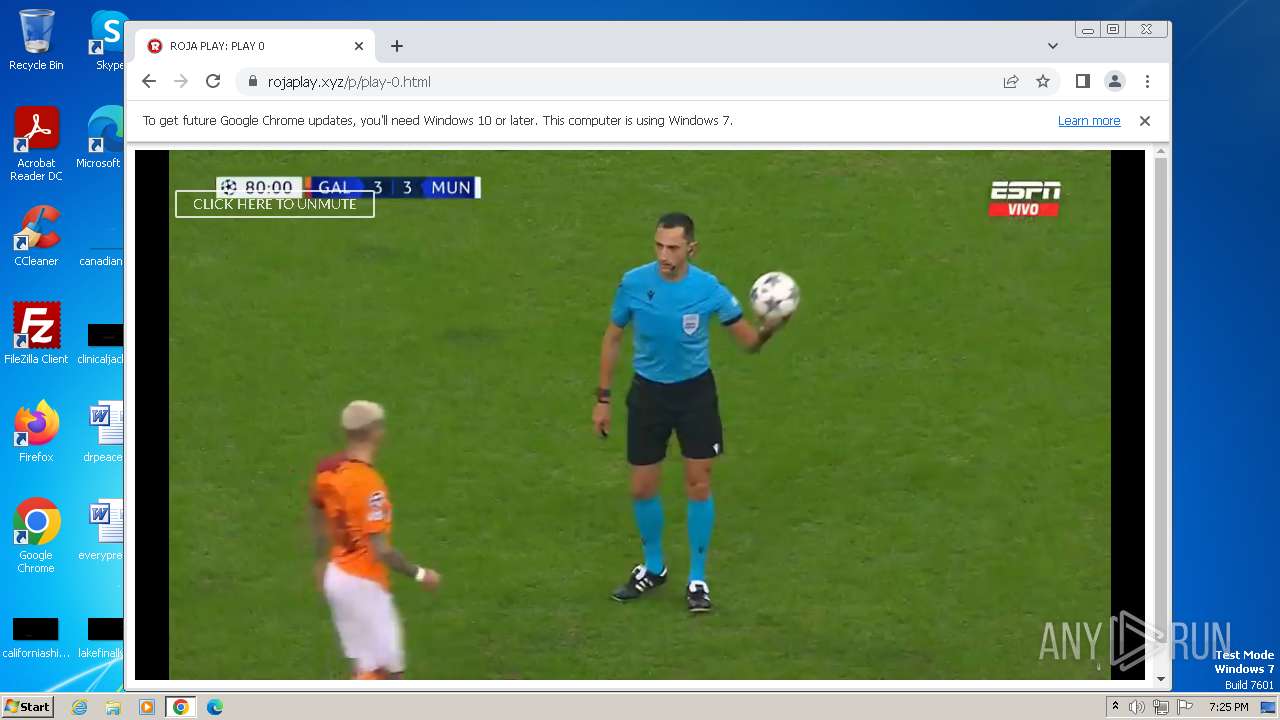The width and height of the screenshot is (1280, 720).
Task: Bookmark this page with the star icon
Action: coord(1043,82)
